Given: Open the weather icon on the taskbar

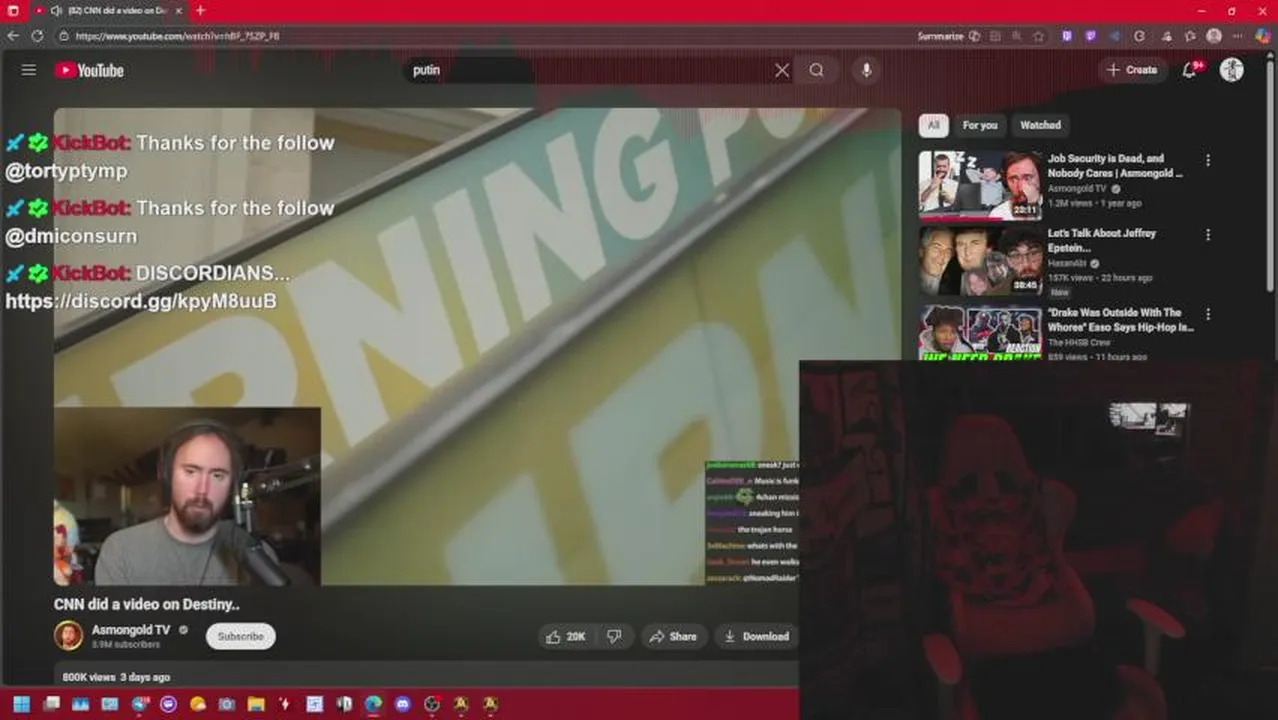Looking at the screenshot, I should coord(198,704).
